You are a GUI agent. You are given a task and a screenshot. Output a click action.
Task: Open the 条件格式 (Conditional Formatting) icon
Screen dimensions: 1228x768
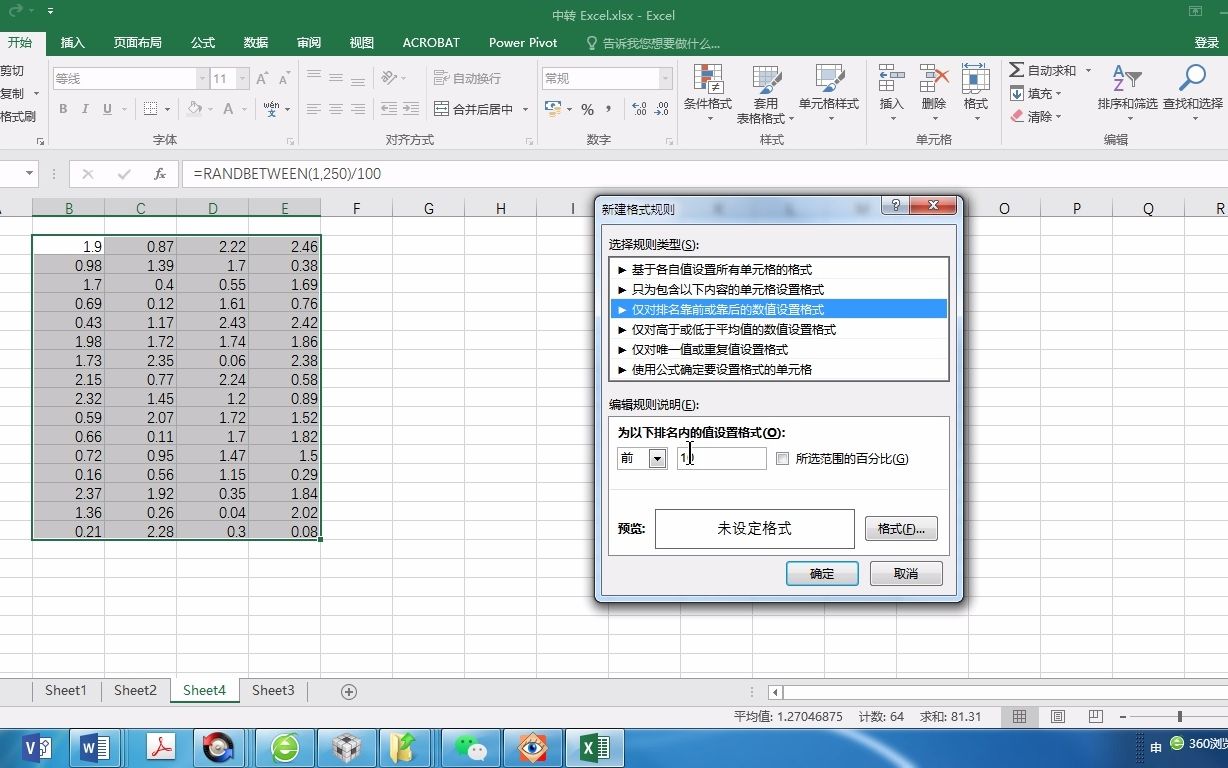click(x=710, y=90)
